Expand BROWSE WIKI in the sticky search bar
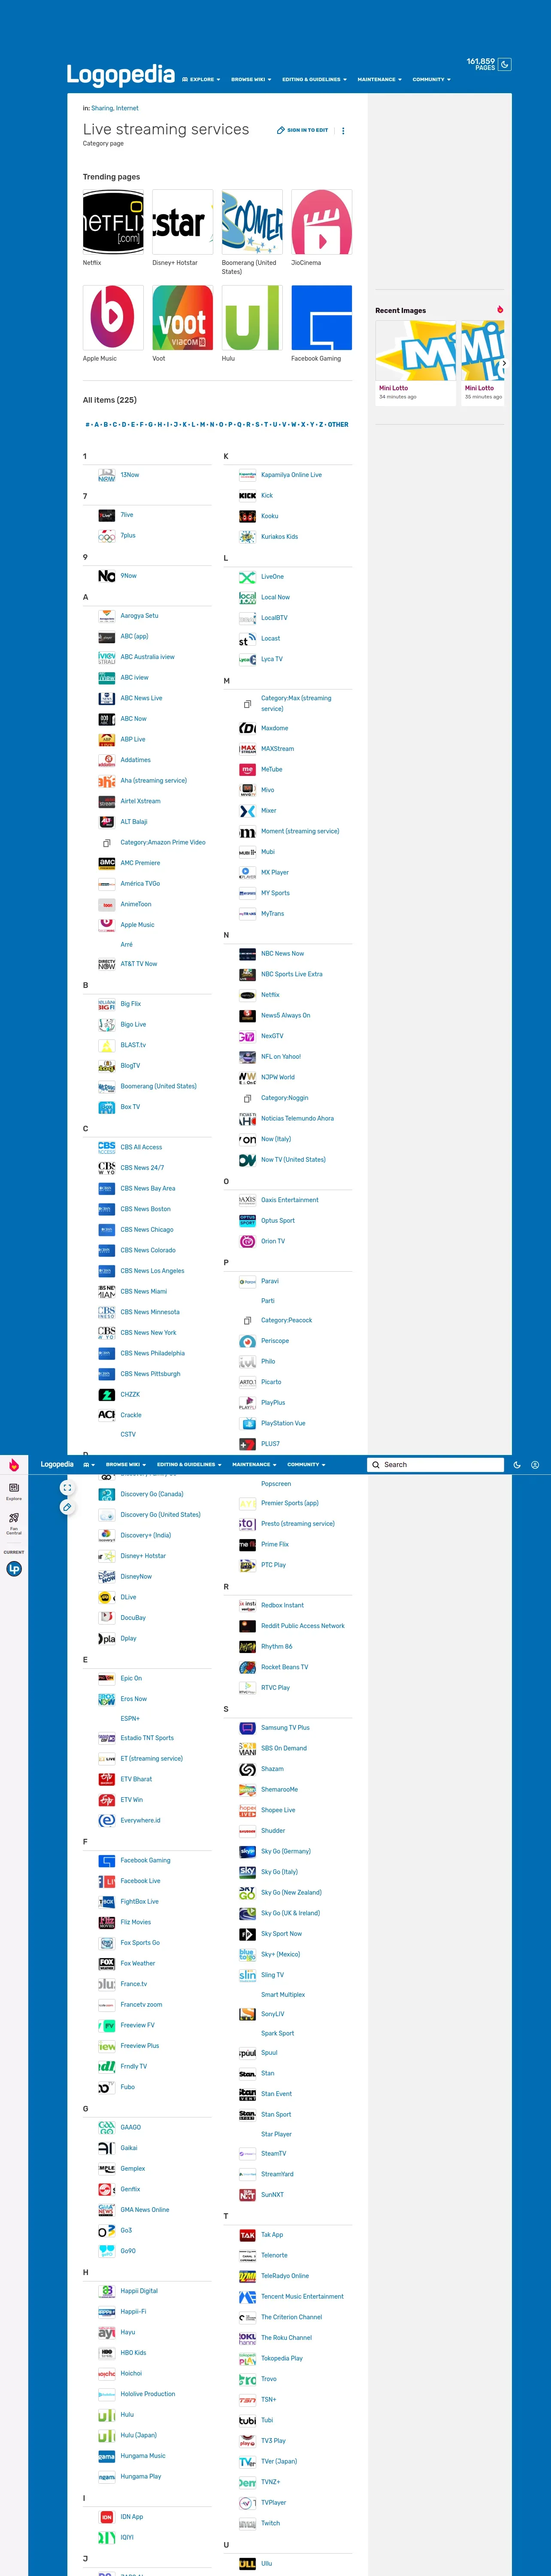551x2576 pixels. [x=126, y=1464]
